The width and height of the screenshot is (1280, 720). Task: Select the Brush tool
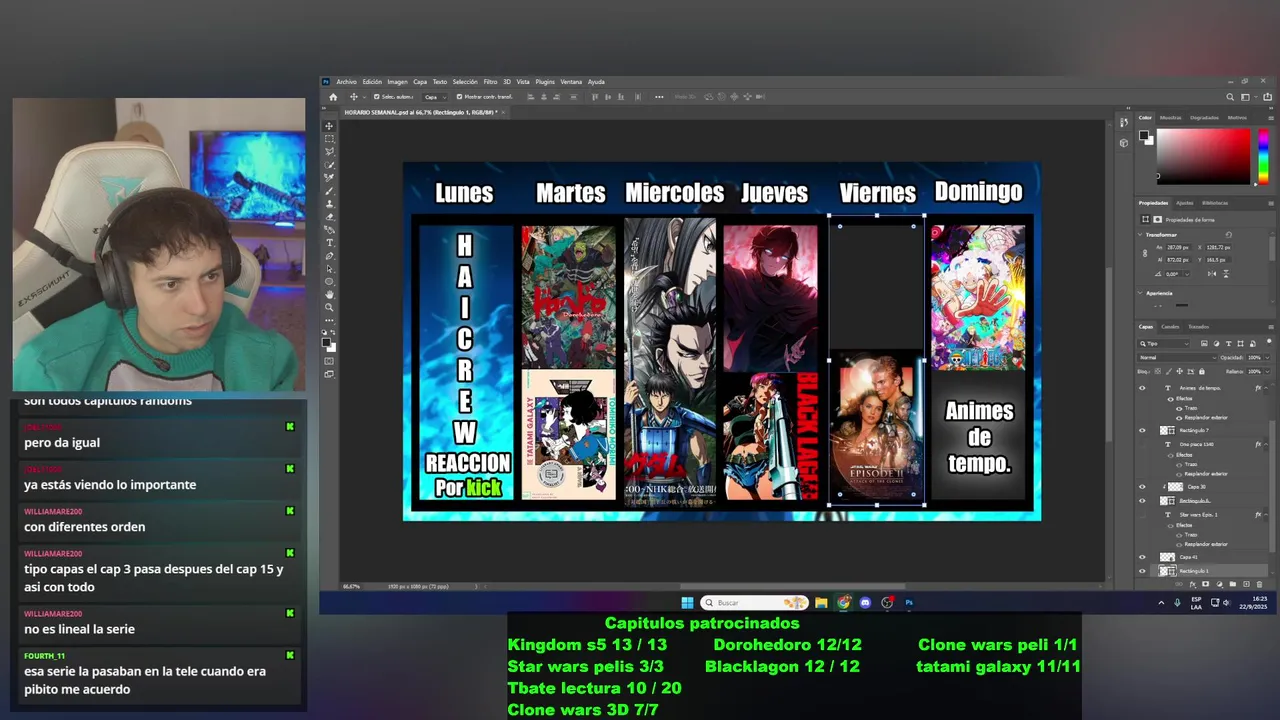coord(329,190)
